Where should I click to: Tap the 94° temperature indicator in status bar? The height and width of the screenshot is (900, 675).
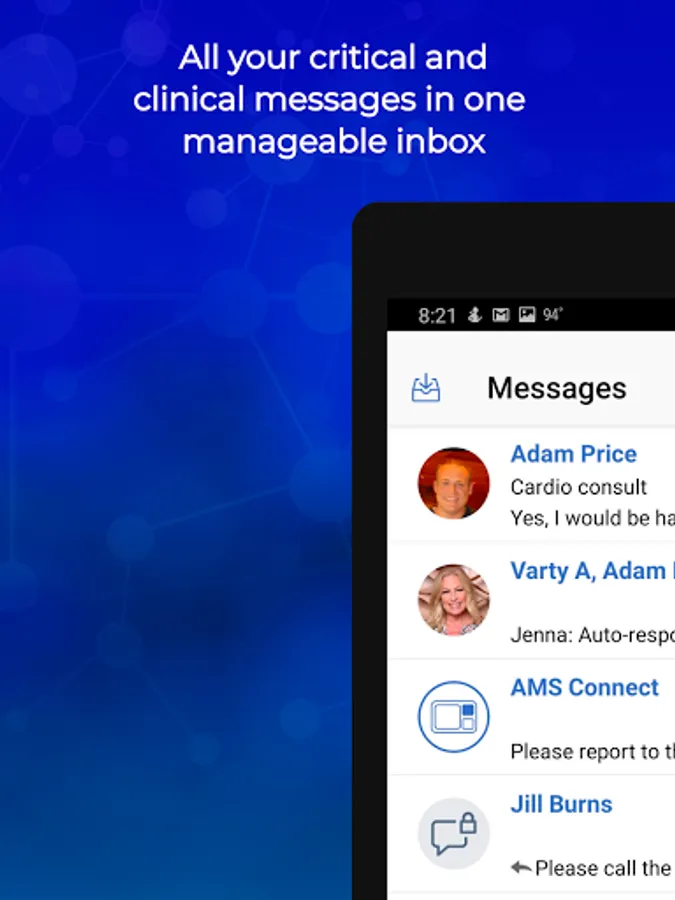pyautogui.click(x=553, y=315)
